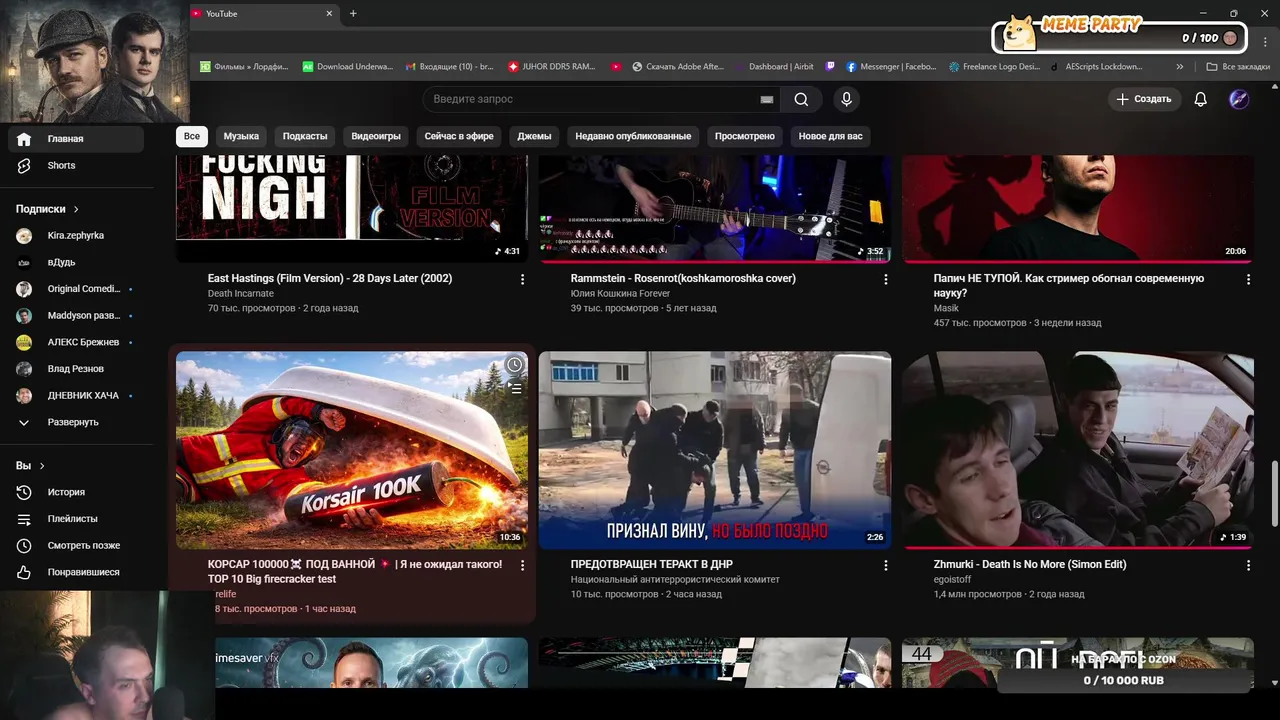The height and width of the screenshot is (720, 1280).
Task: Open the Twitch bookmark icon
Action: tap(830, 67)
